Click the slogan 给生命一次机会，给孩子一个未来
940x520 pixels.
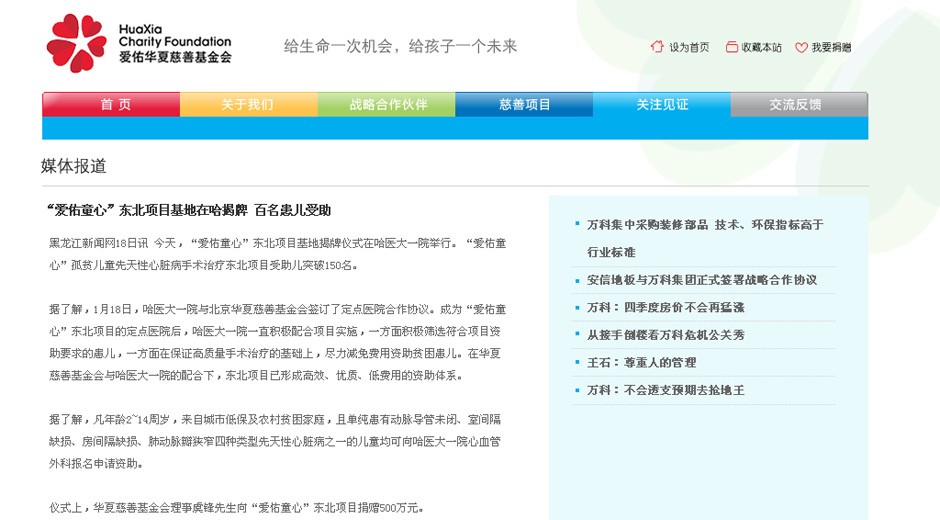[x=400, y=46]
